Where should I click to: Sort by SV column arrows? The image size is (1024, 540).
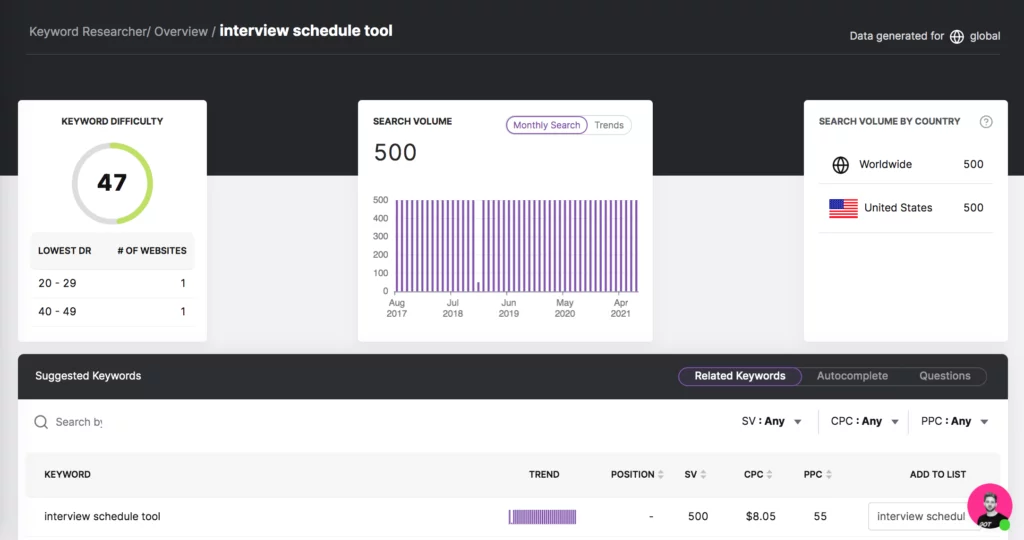[x=703, y=475]
